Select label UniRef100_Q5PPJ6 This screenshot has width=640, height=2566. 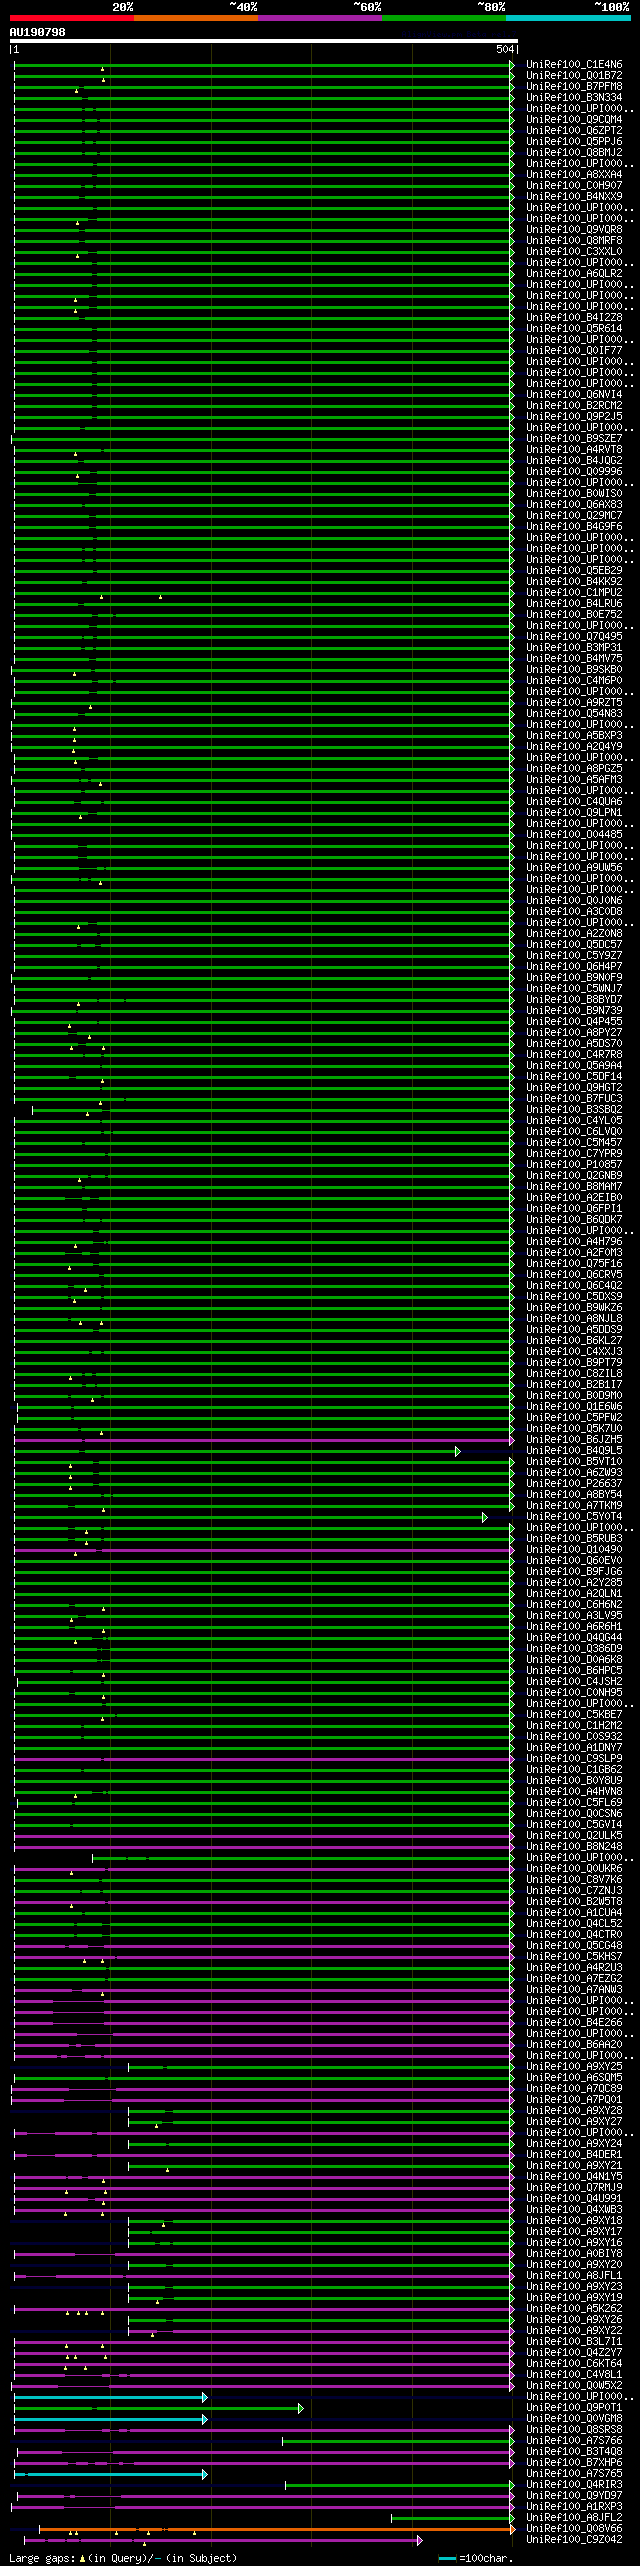click(x=574, y=142)
